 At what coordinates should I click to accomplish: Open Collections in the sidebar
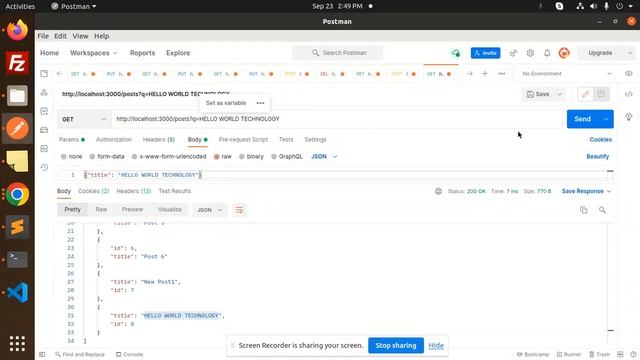click(44, 74)
